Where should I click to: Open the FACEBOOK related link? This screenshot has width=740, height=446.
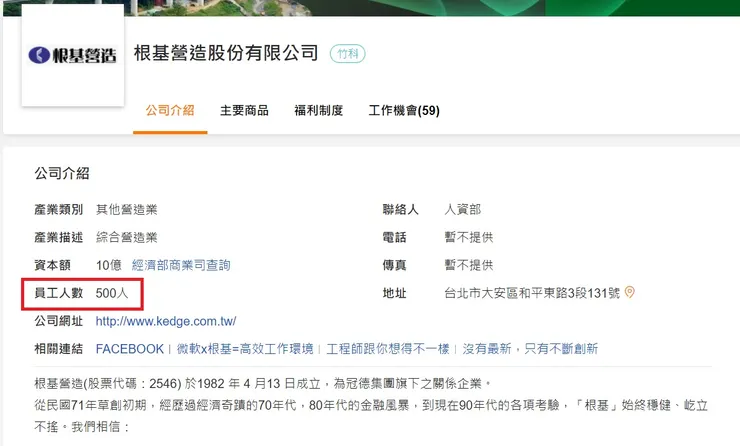pyautogui.click(x=129, y=349)
